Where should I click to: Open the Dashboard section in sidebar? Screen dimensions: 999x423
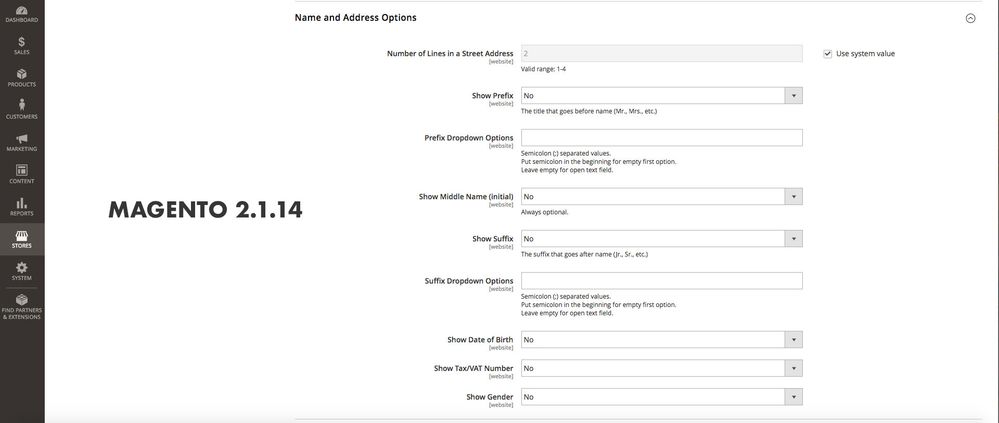(x=22, y=14)
